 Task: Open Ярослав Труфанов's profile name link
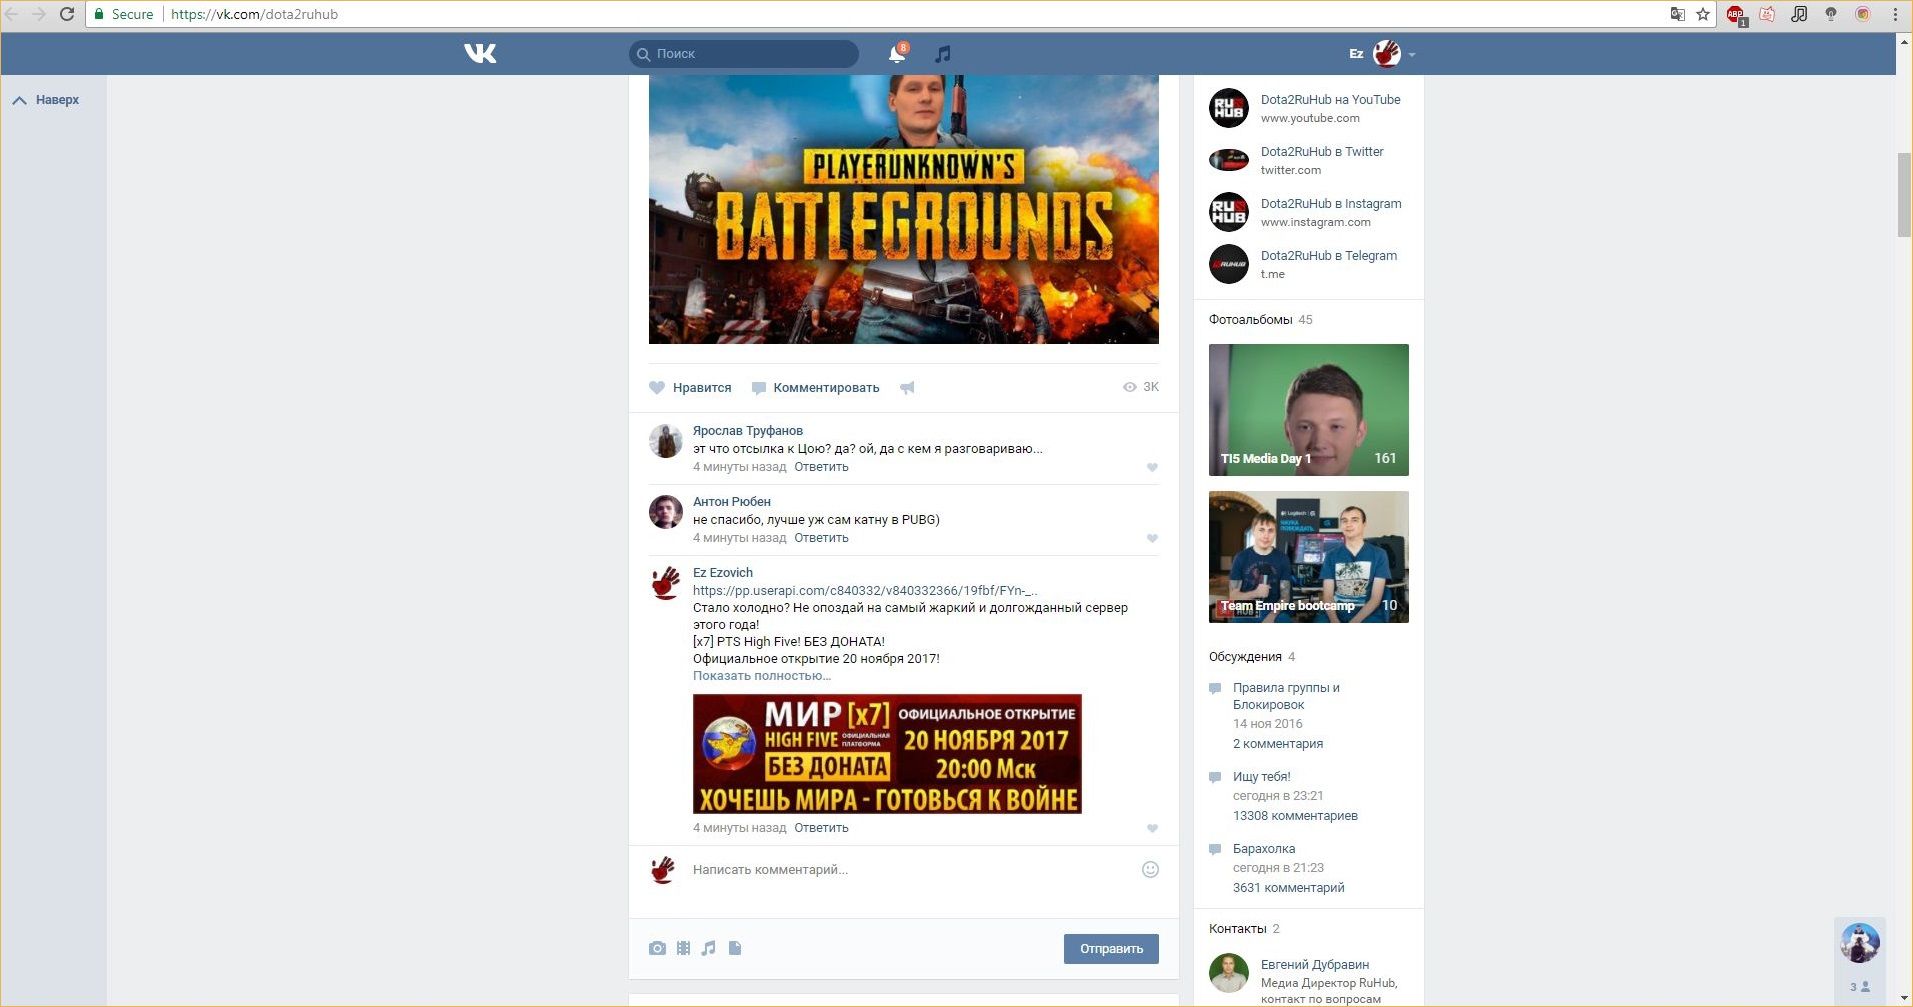pyautogui.click(x=748, y=431)
